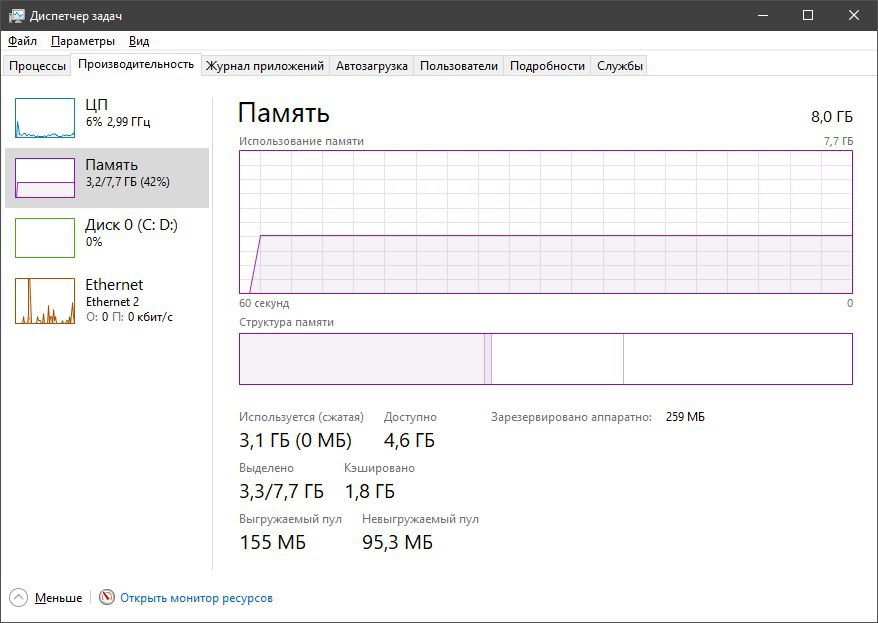Click the ЦП usage mini graph
The height and width of the screenshot is (623, 878).
pos(45,118)
